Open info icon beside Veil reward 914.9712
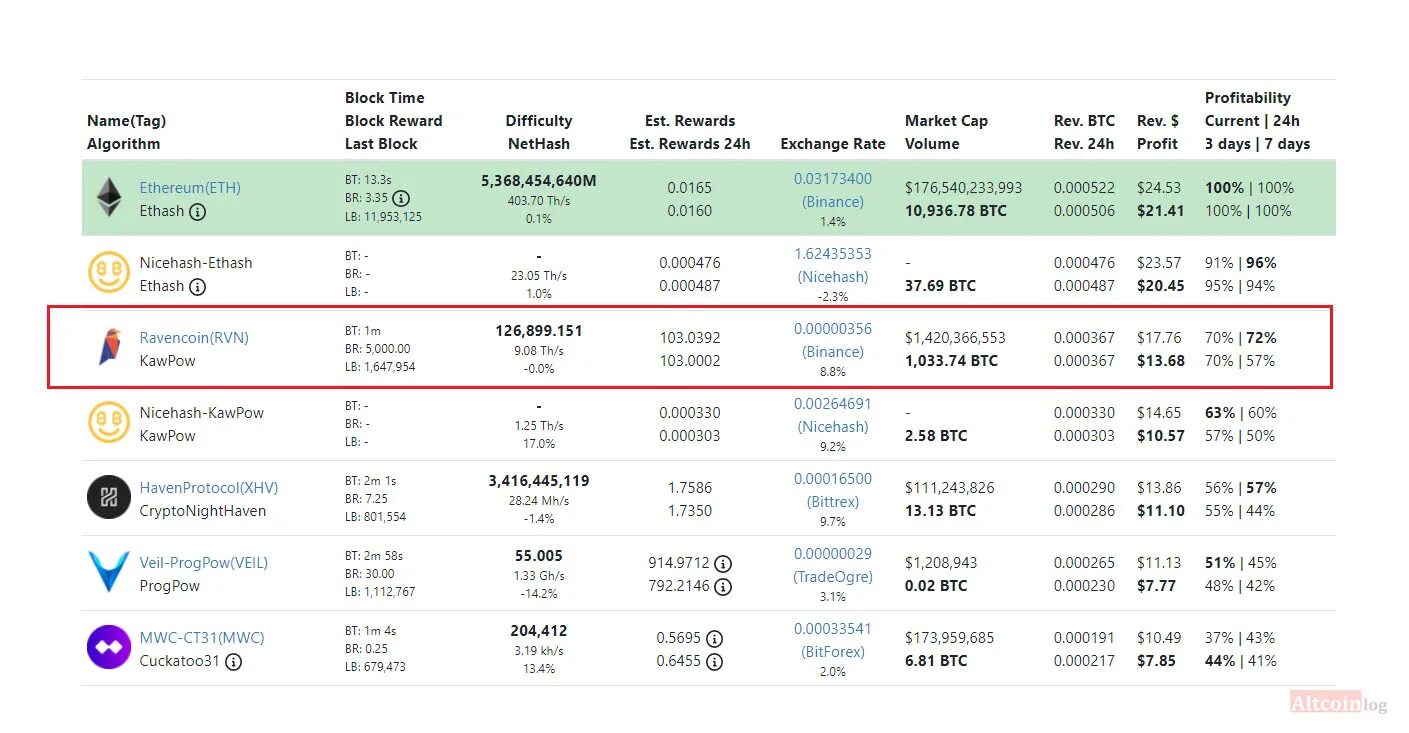The width and height of the screenshot is (1409, 733). tap(723, 564)
